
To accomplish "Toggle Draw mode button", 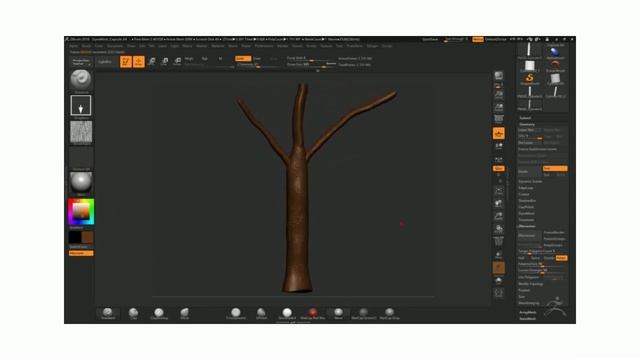I will (139, 62).
